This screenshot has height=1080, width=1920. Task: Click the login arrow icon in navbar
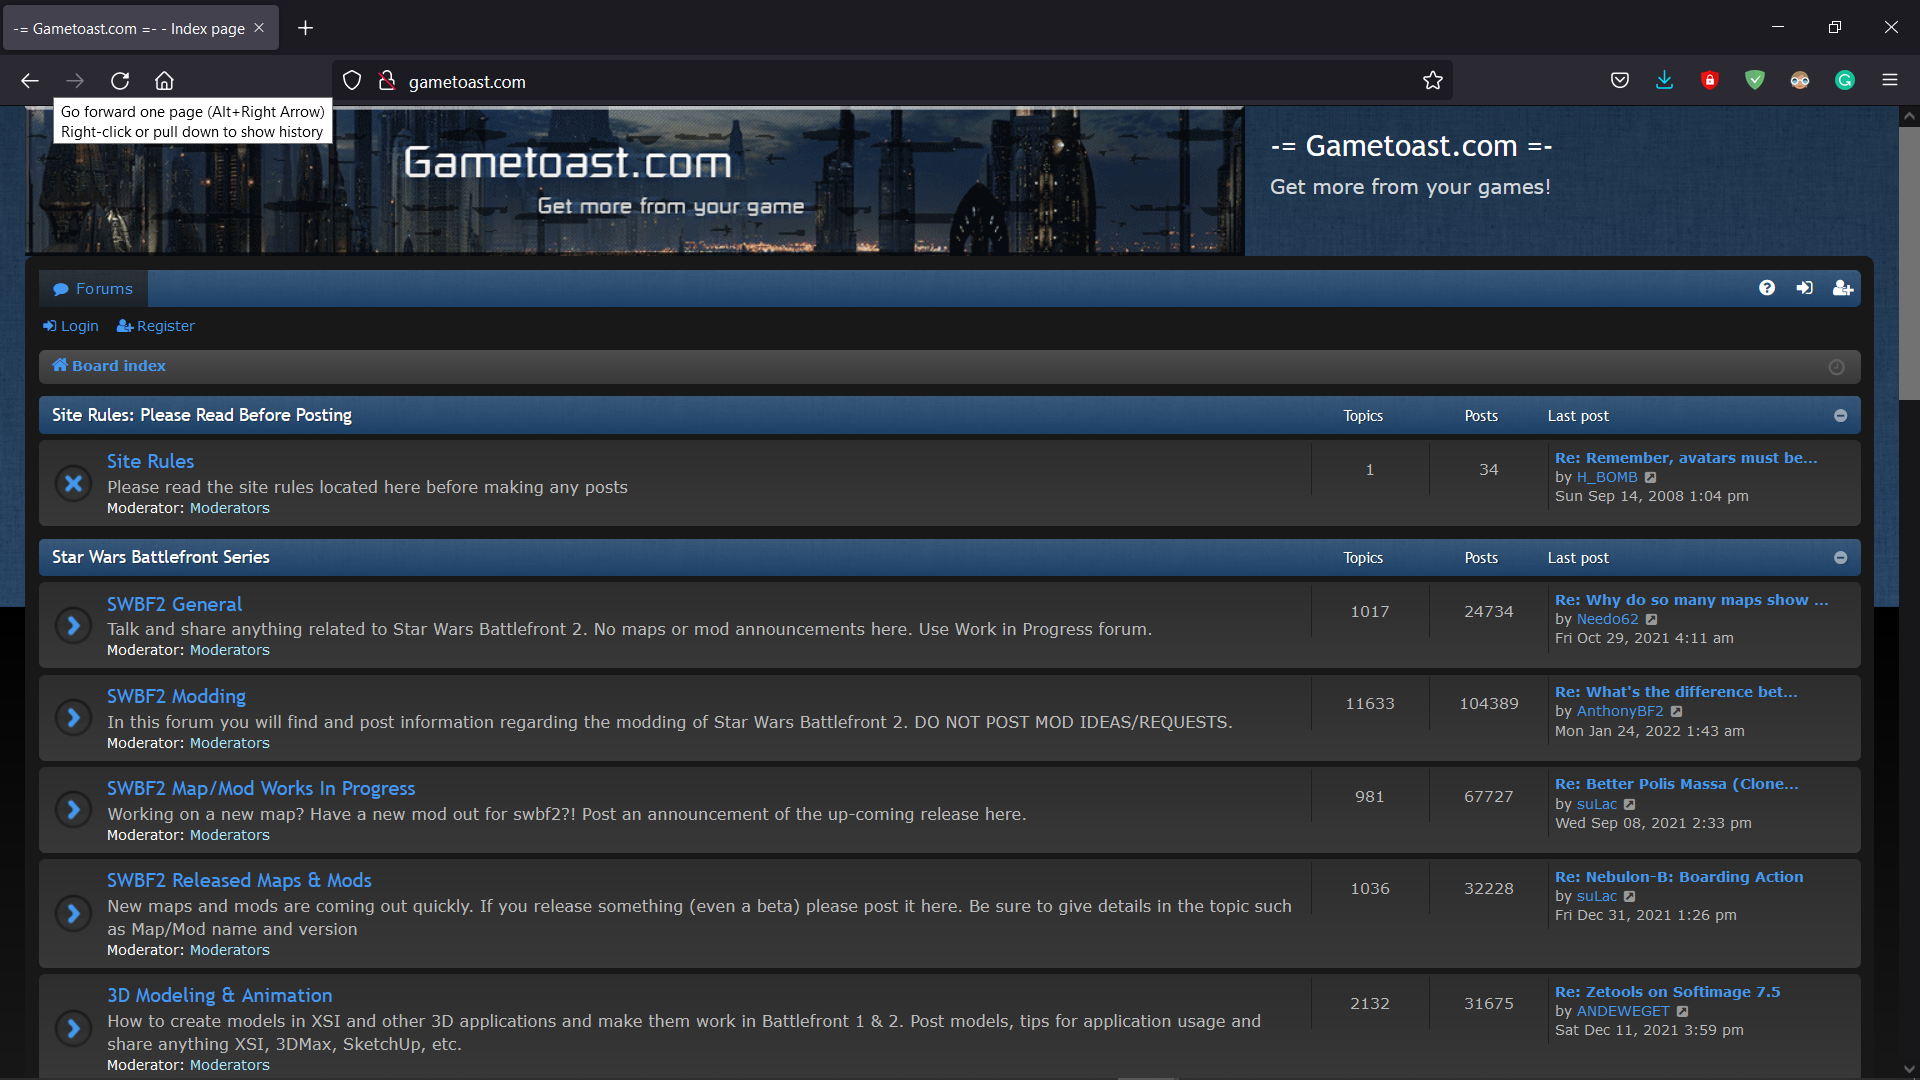[x=1804, y=288]
